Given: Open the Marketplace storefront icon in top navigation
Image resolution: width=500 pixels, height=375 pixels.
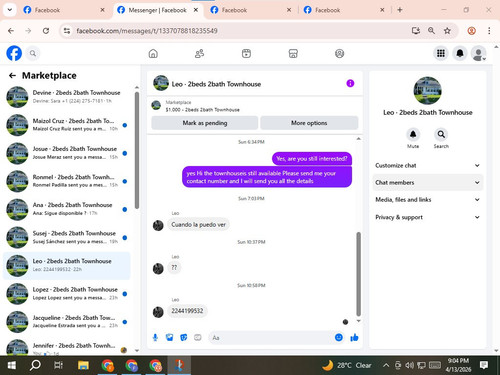Looking at the screenshot, I should tap(293, 53).
